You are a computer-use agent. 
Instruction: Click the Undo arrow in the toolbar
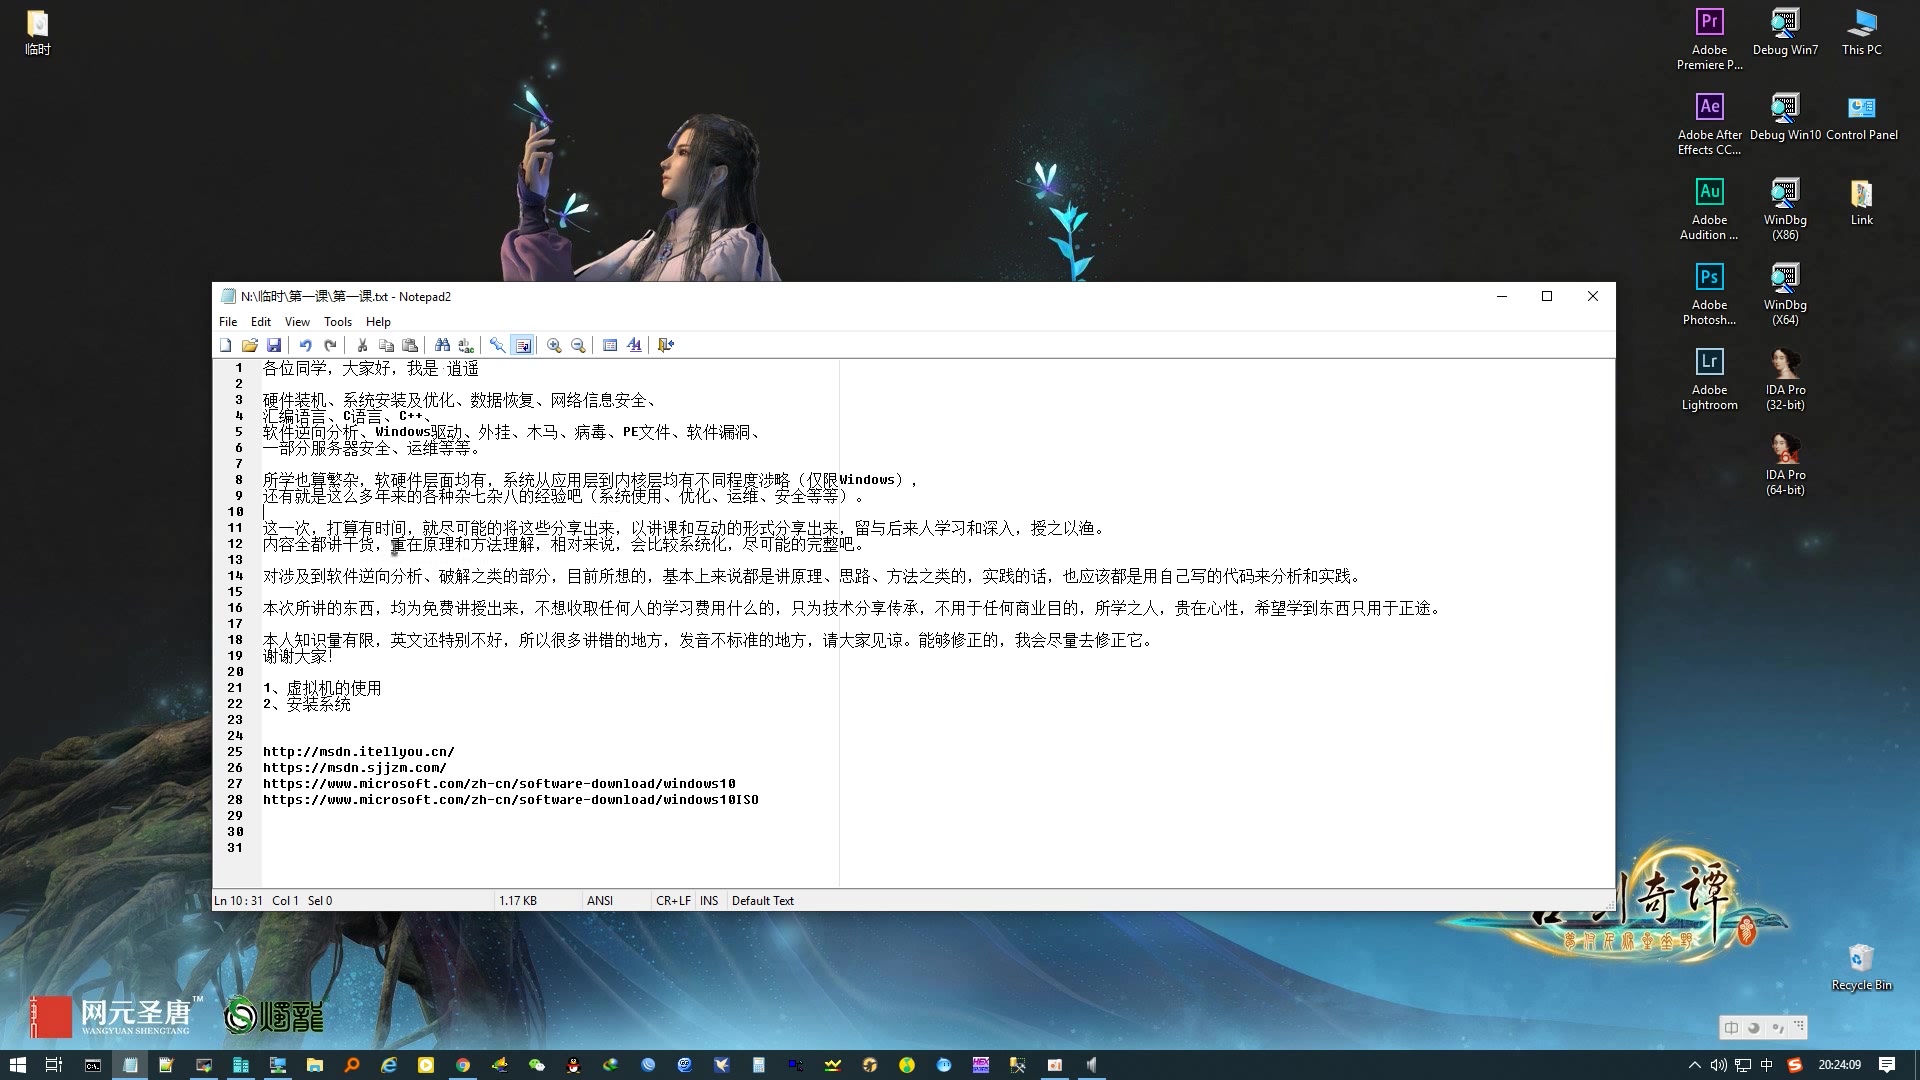pos(306,345)
